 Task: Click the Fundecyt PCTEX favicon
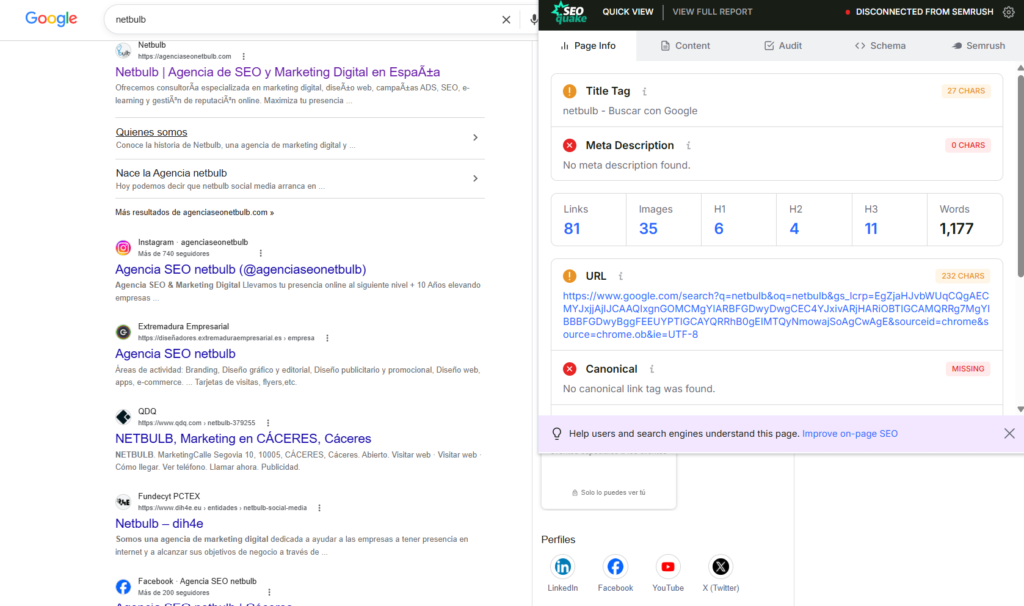[123, 502]
